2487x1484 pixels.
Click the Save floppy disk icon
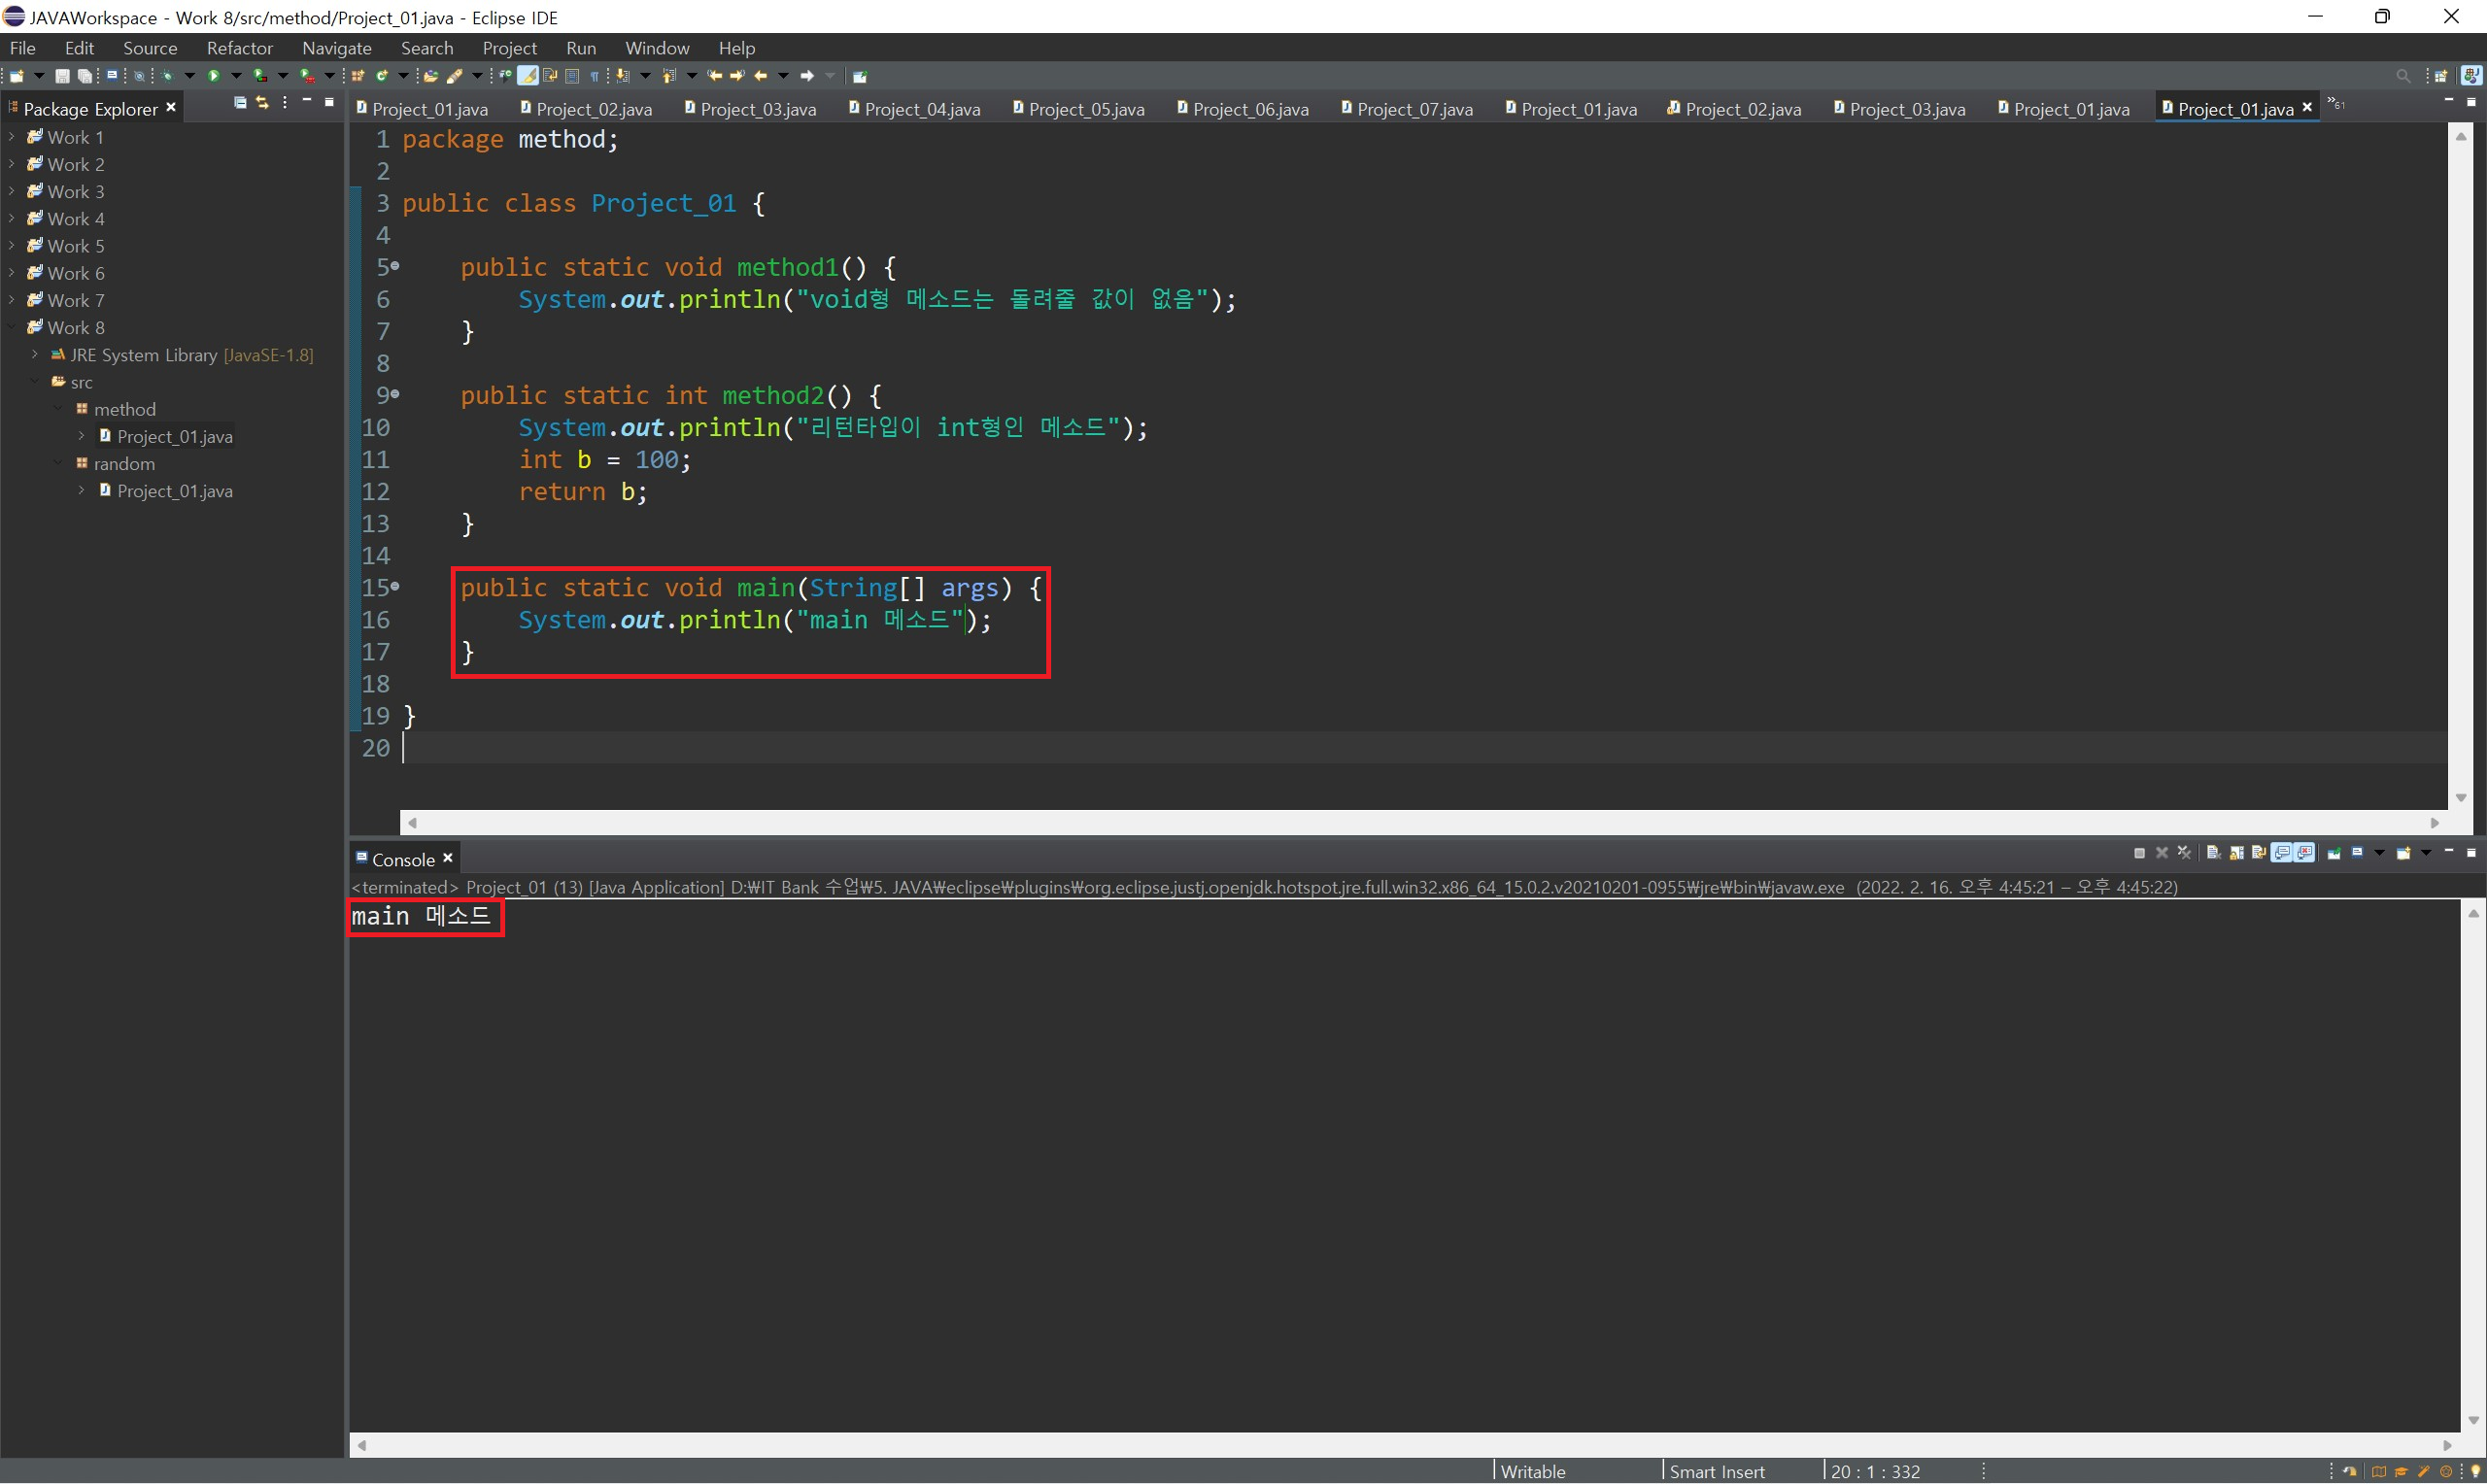pos(62,76)
